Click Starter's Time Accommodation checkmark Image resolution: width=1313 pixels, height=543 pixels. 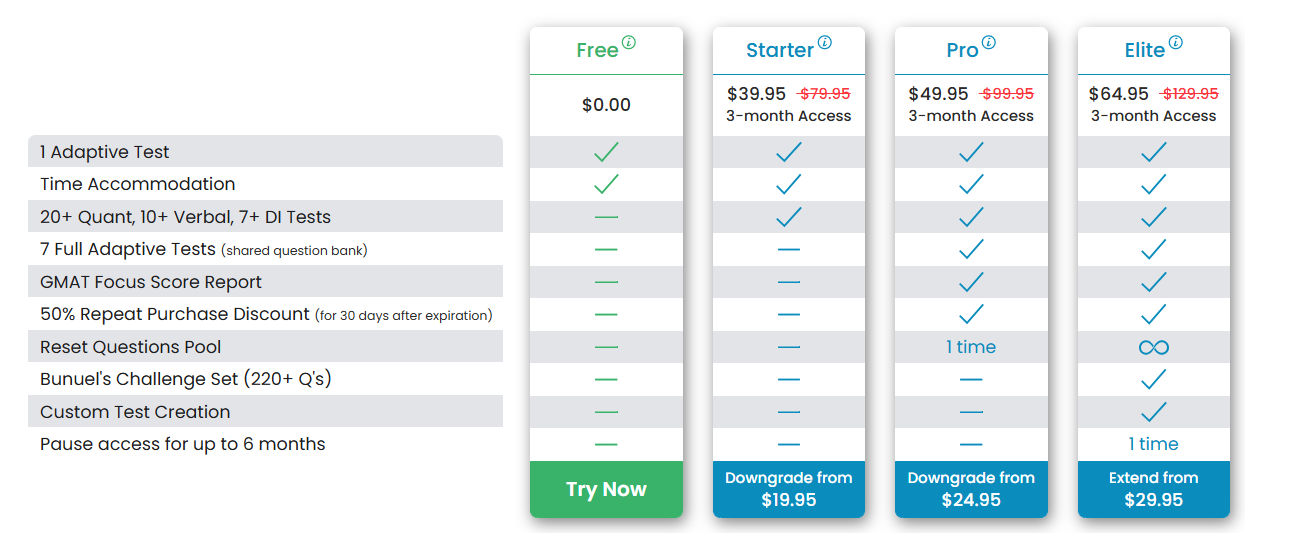(788, 184)
